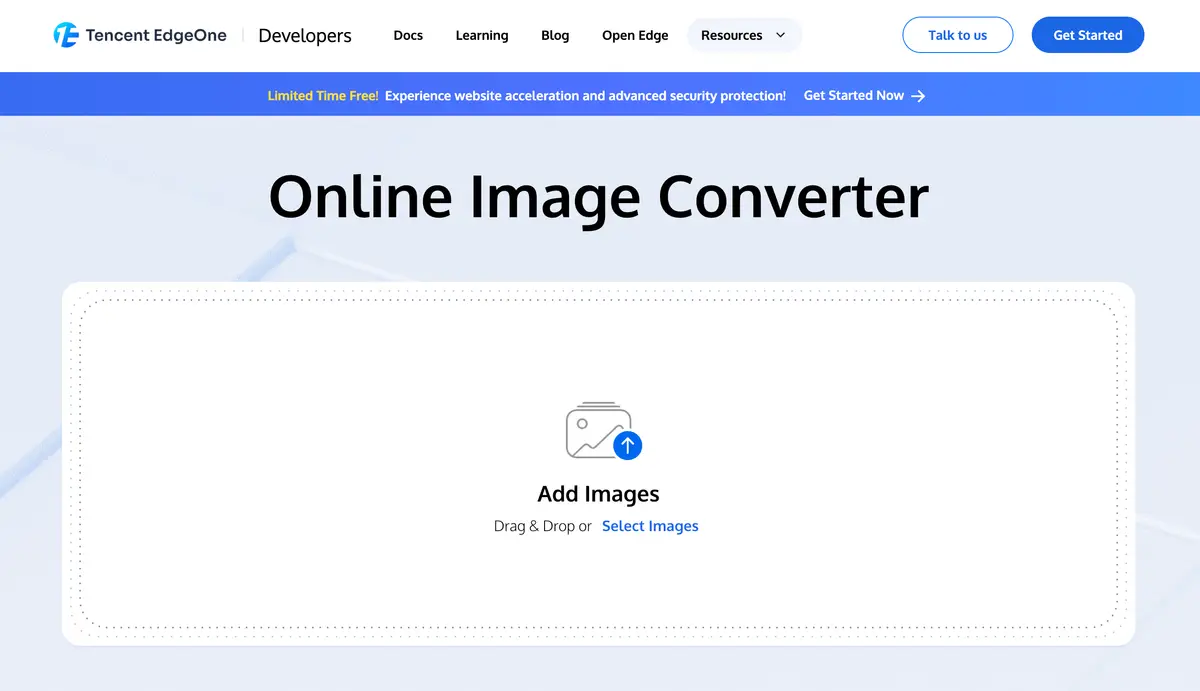Open the Learning menu item
Image resolution: width=1200 pixels, height=691 pixels.
pos(482,35)
